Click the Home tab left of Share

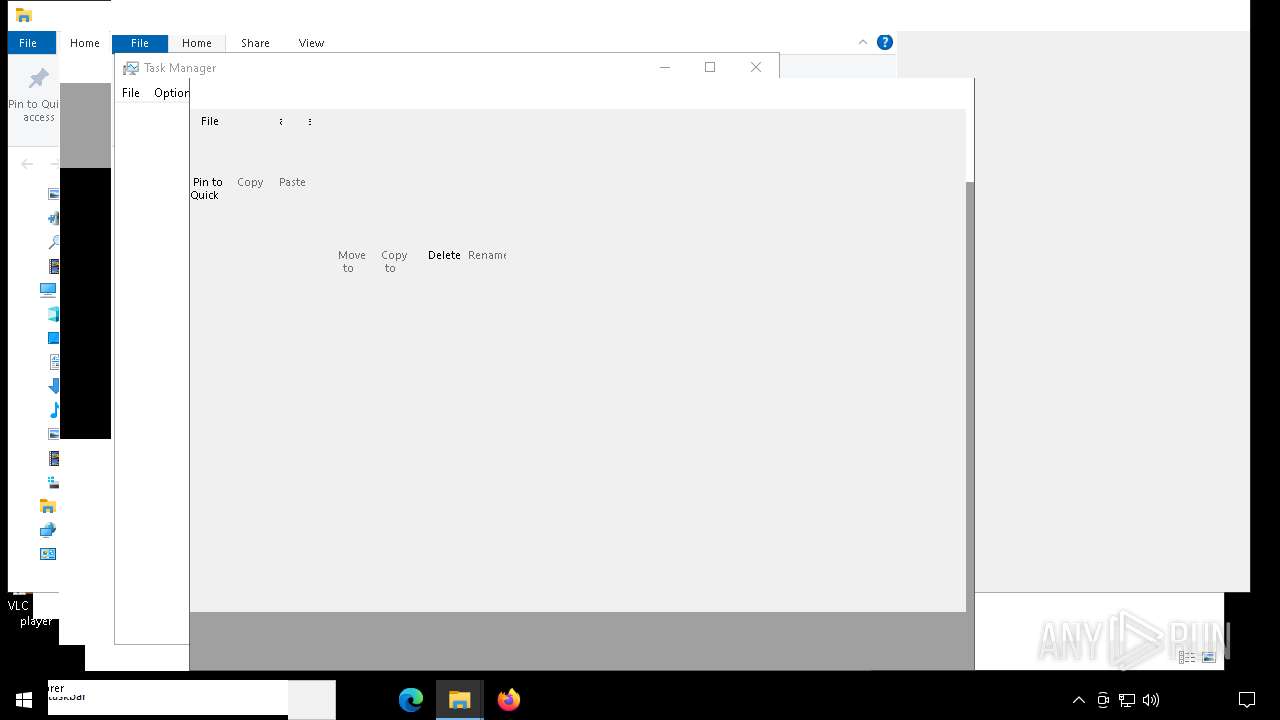(196, 43)
